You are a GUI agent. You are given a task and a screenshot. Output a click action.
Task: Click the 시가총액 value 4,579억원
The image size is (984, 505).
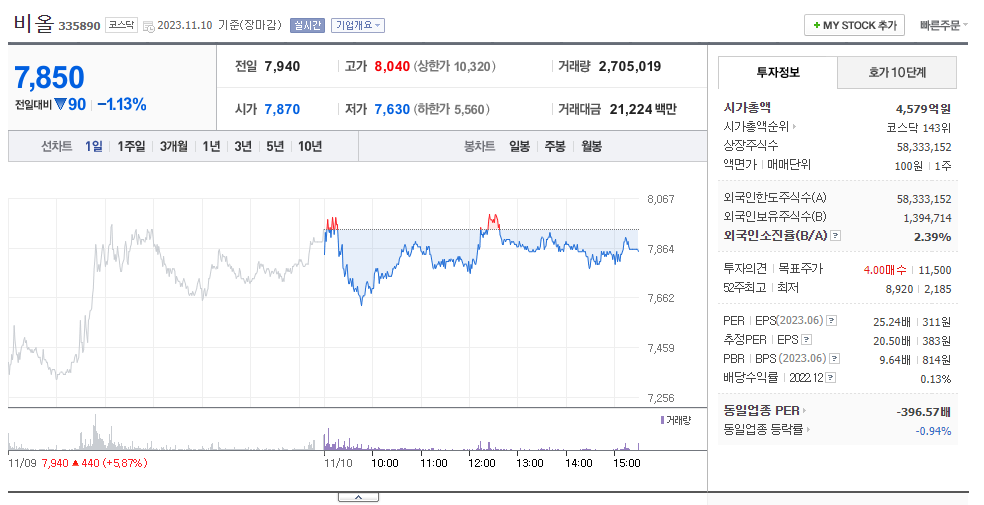pos(923,109)
